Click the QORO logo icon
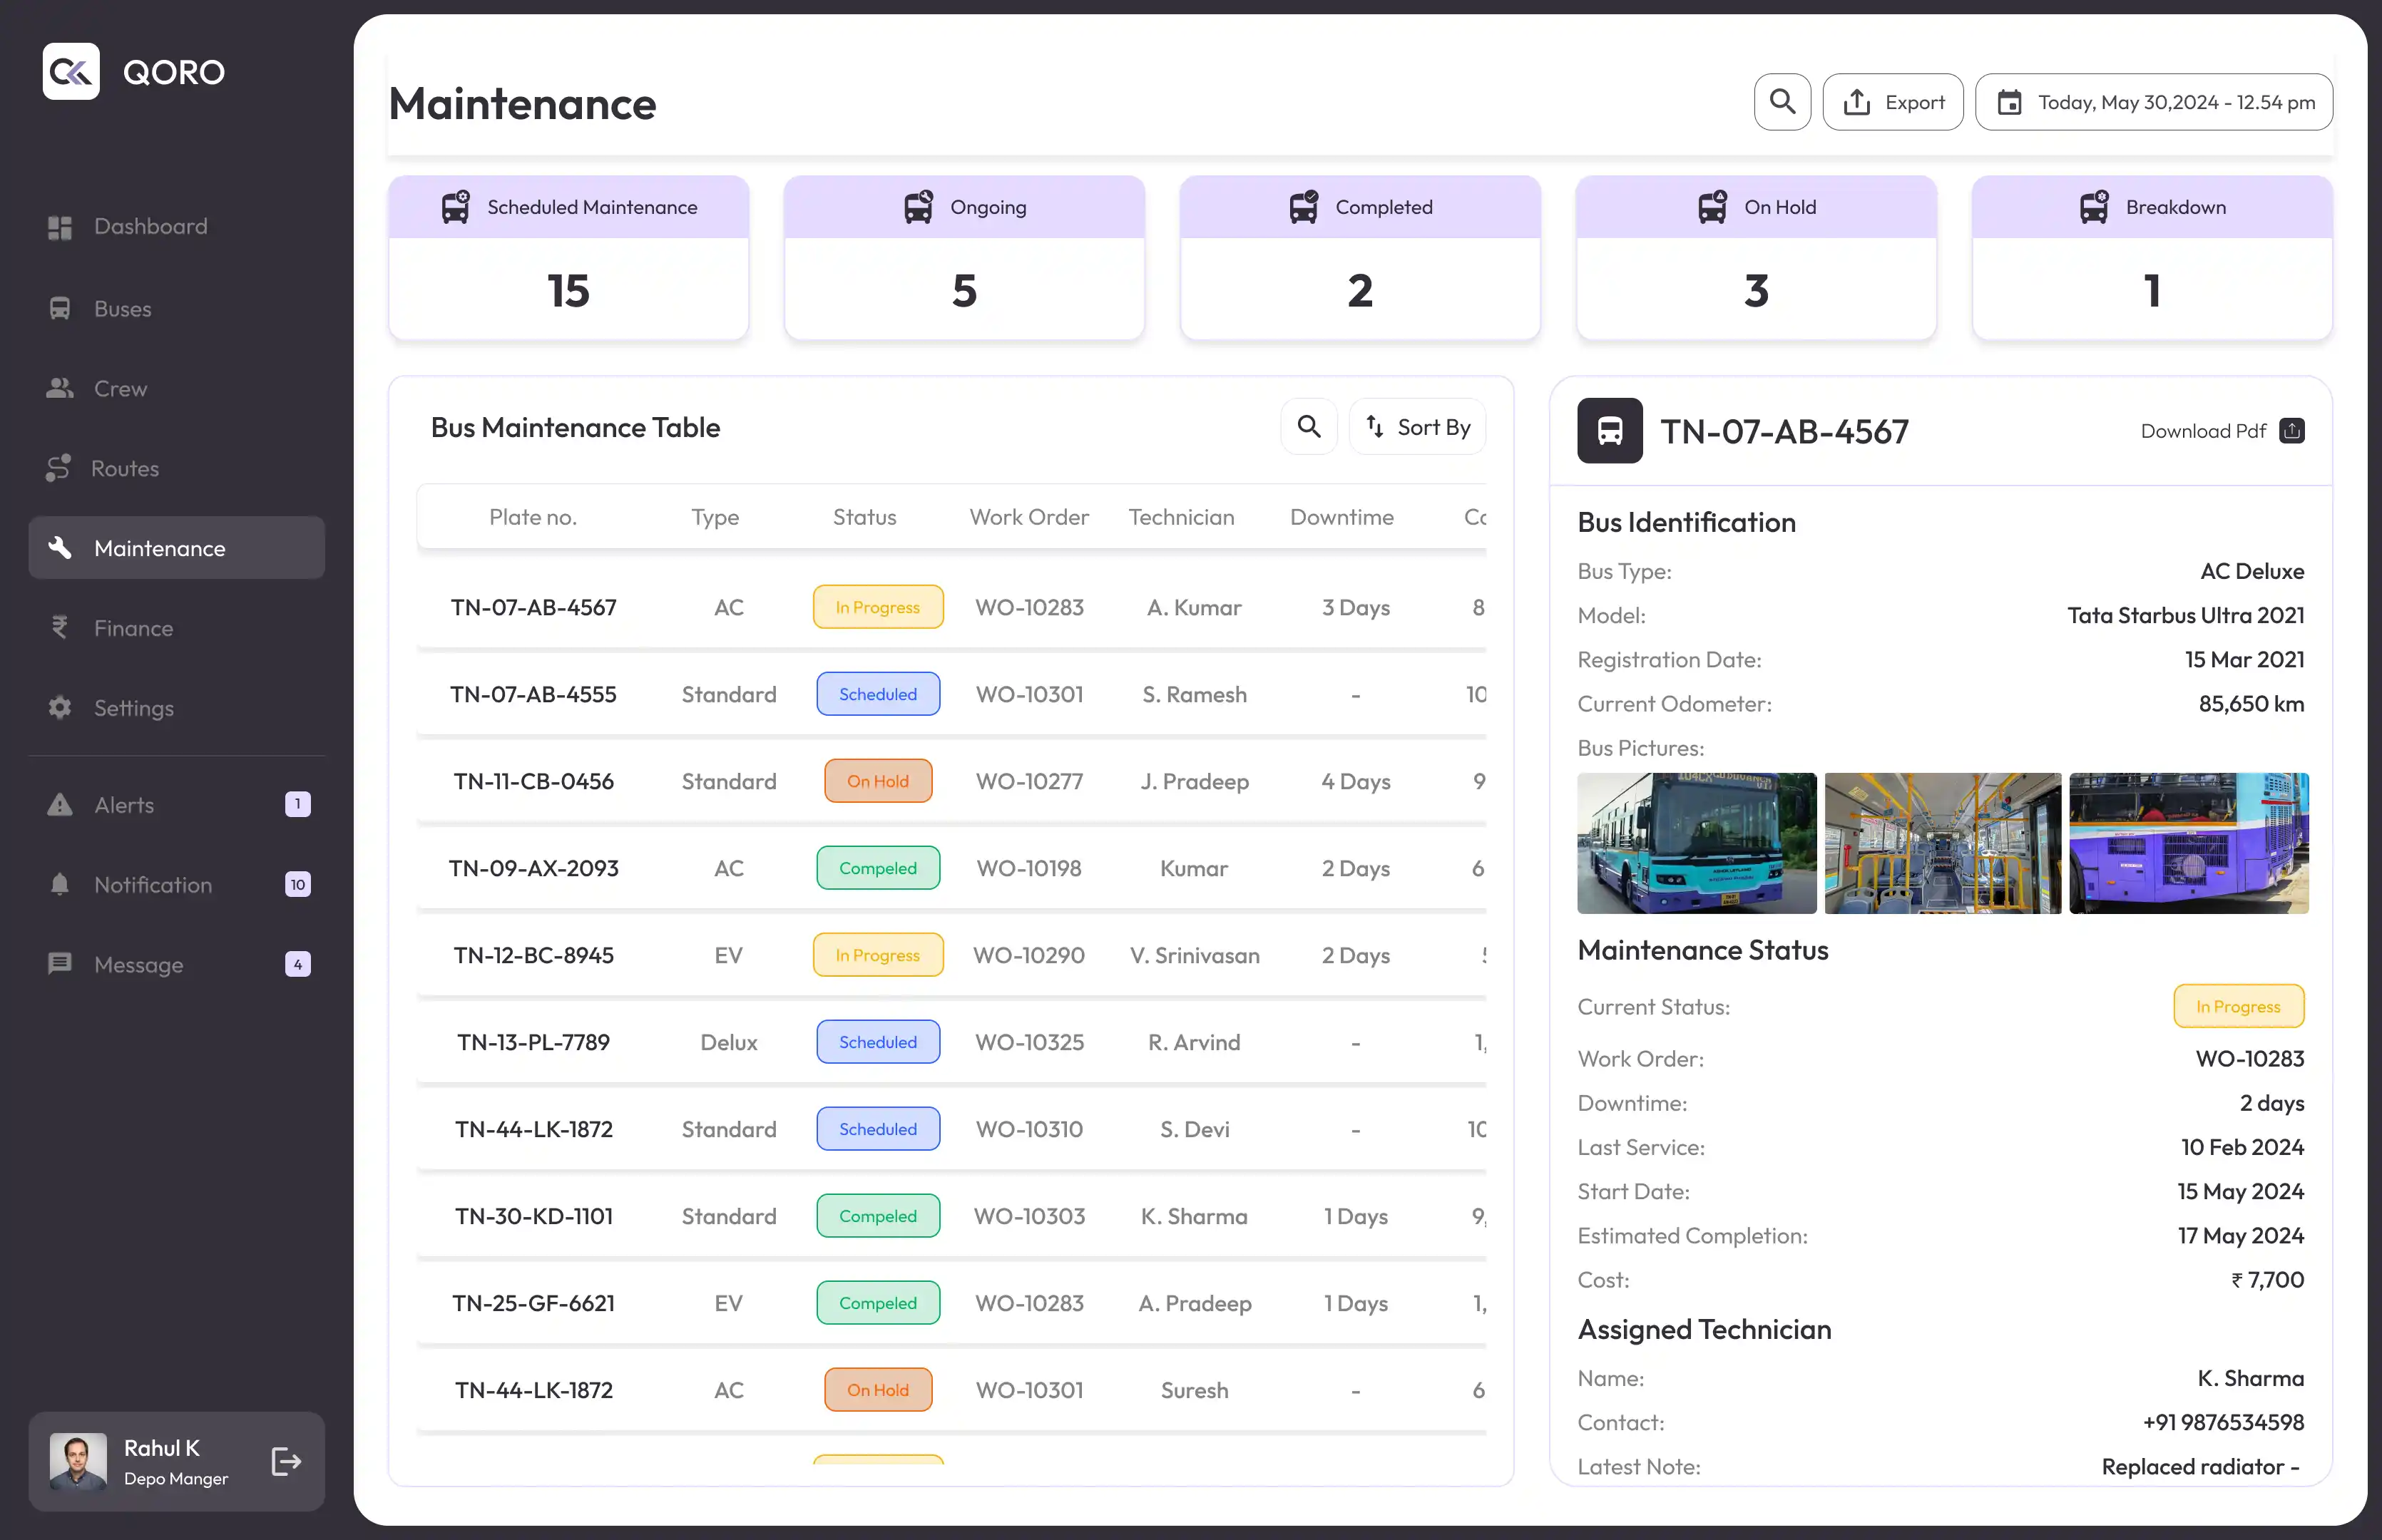Screen dimensions: 2382x1540 71,72
